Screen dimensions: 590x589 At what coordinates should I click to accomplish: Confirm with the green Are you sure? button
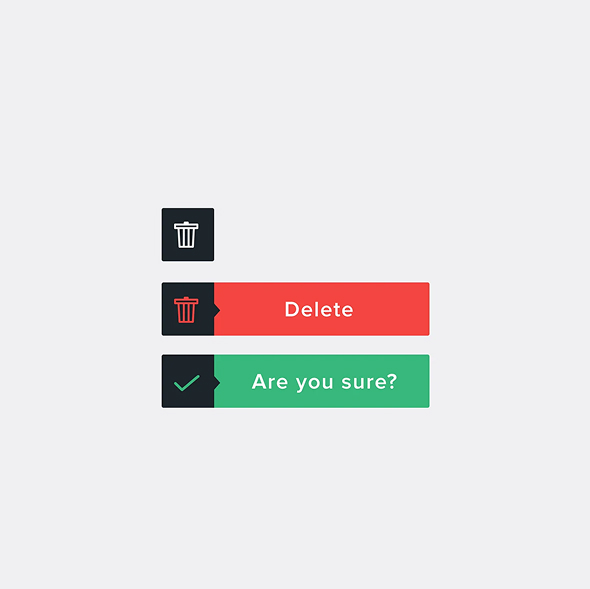[322, 381]
